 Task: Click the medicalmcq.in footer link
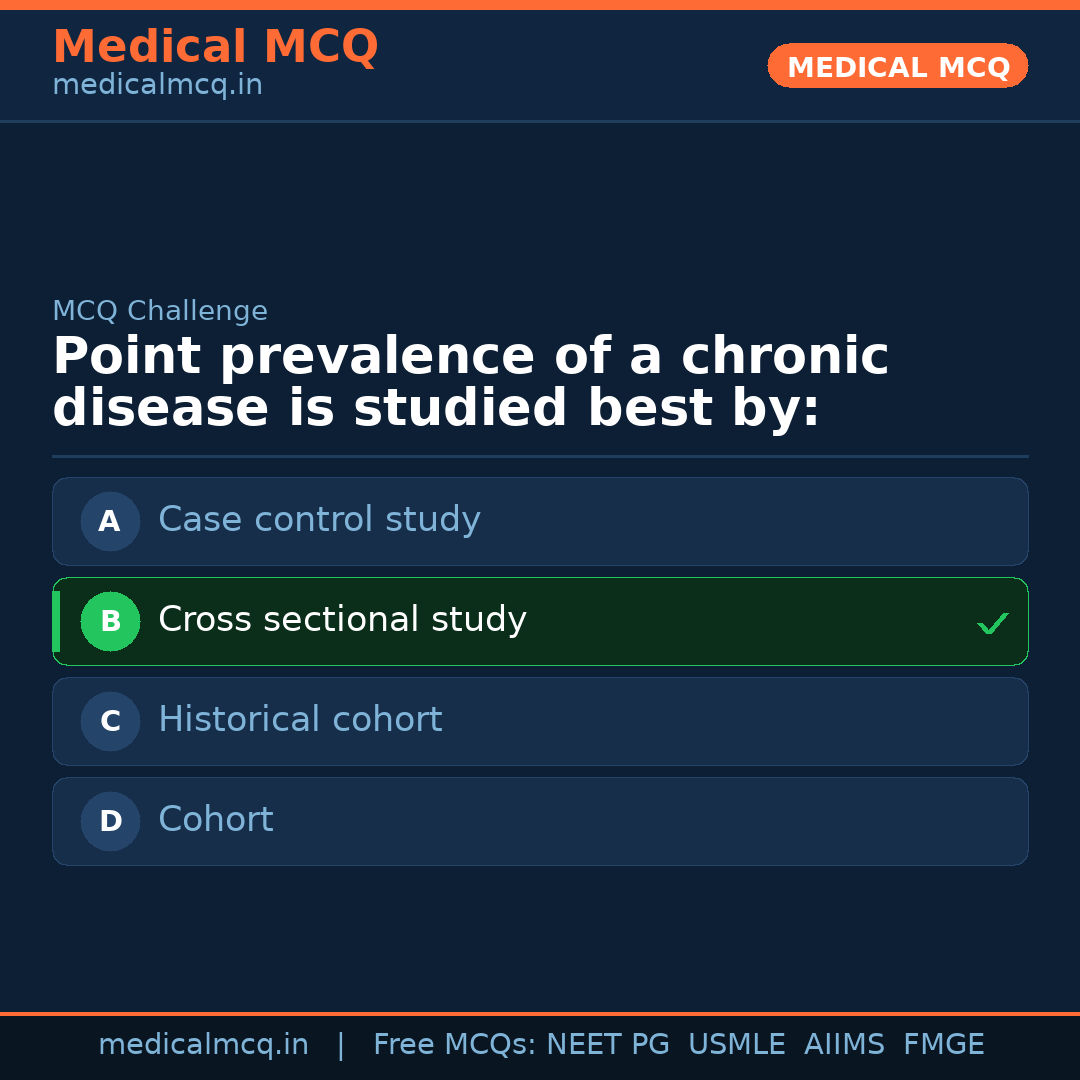[204, 1043]
